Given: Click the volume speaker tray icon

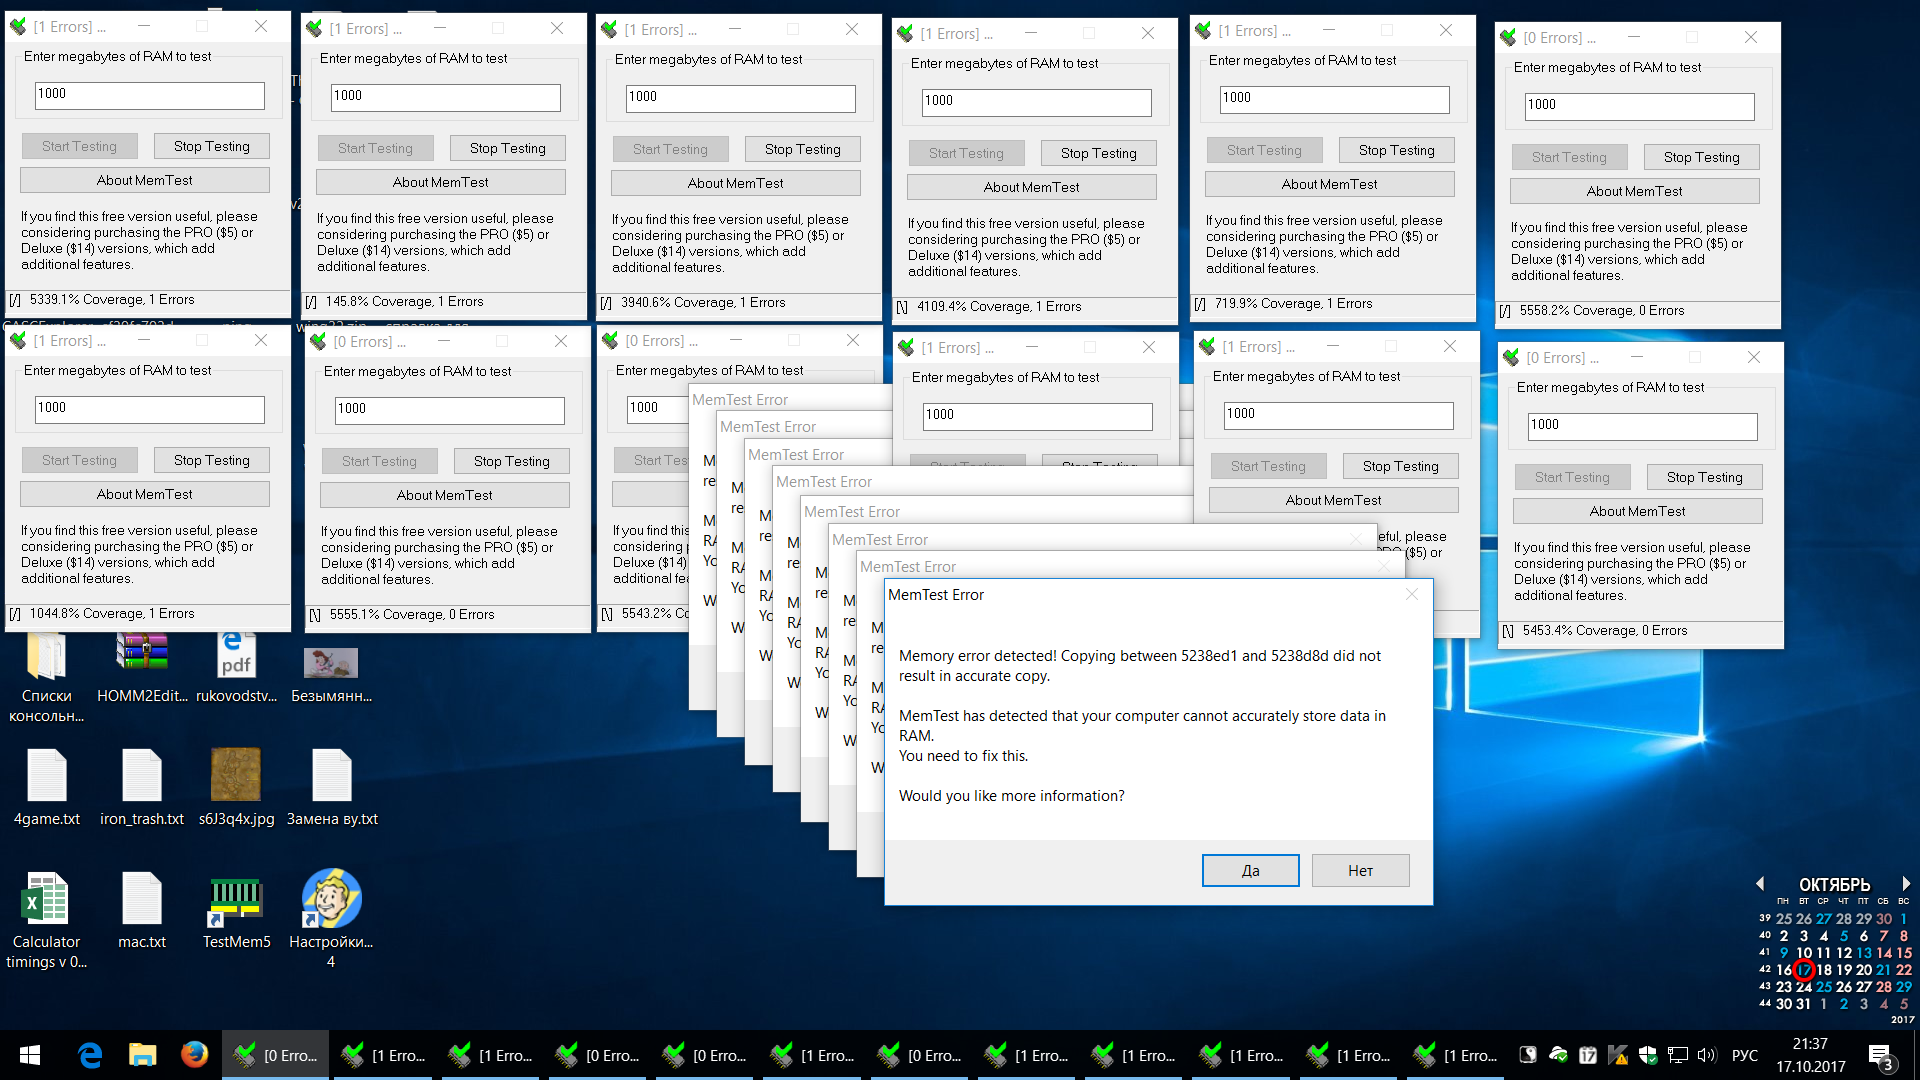Looking at the screenshot, I should (x=1706, y=1055).
